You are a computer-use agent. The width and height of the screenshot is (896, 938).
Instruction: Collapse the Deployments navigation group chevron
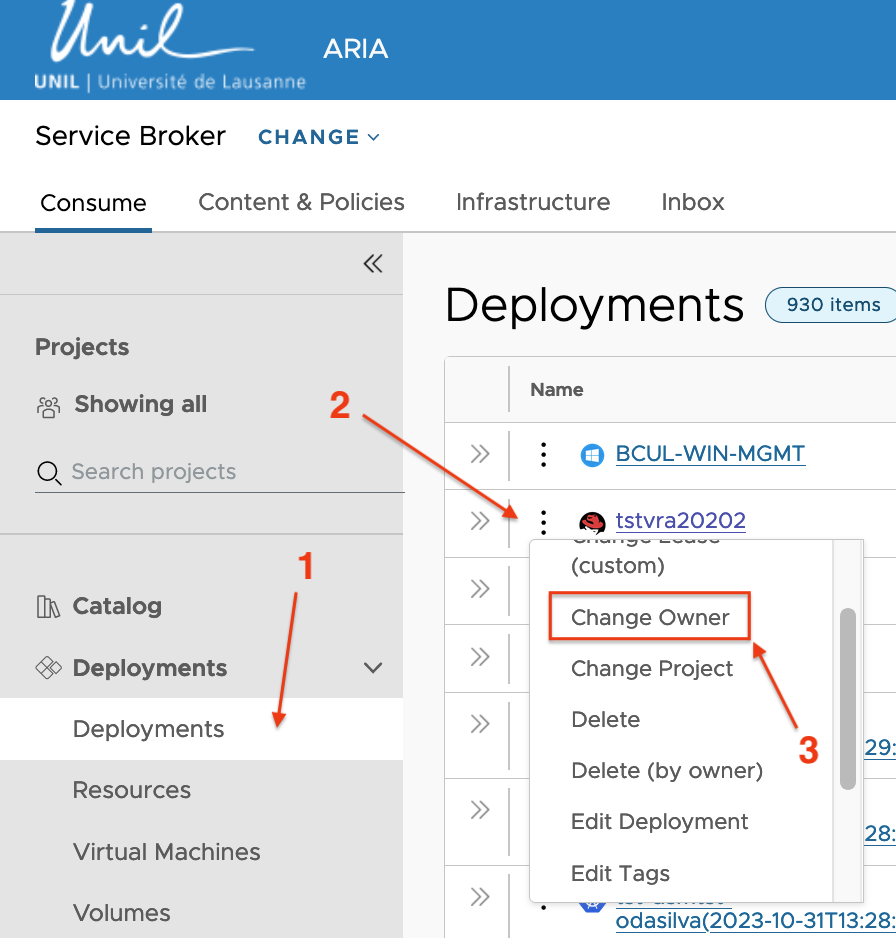coord(373,668)
